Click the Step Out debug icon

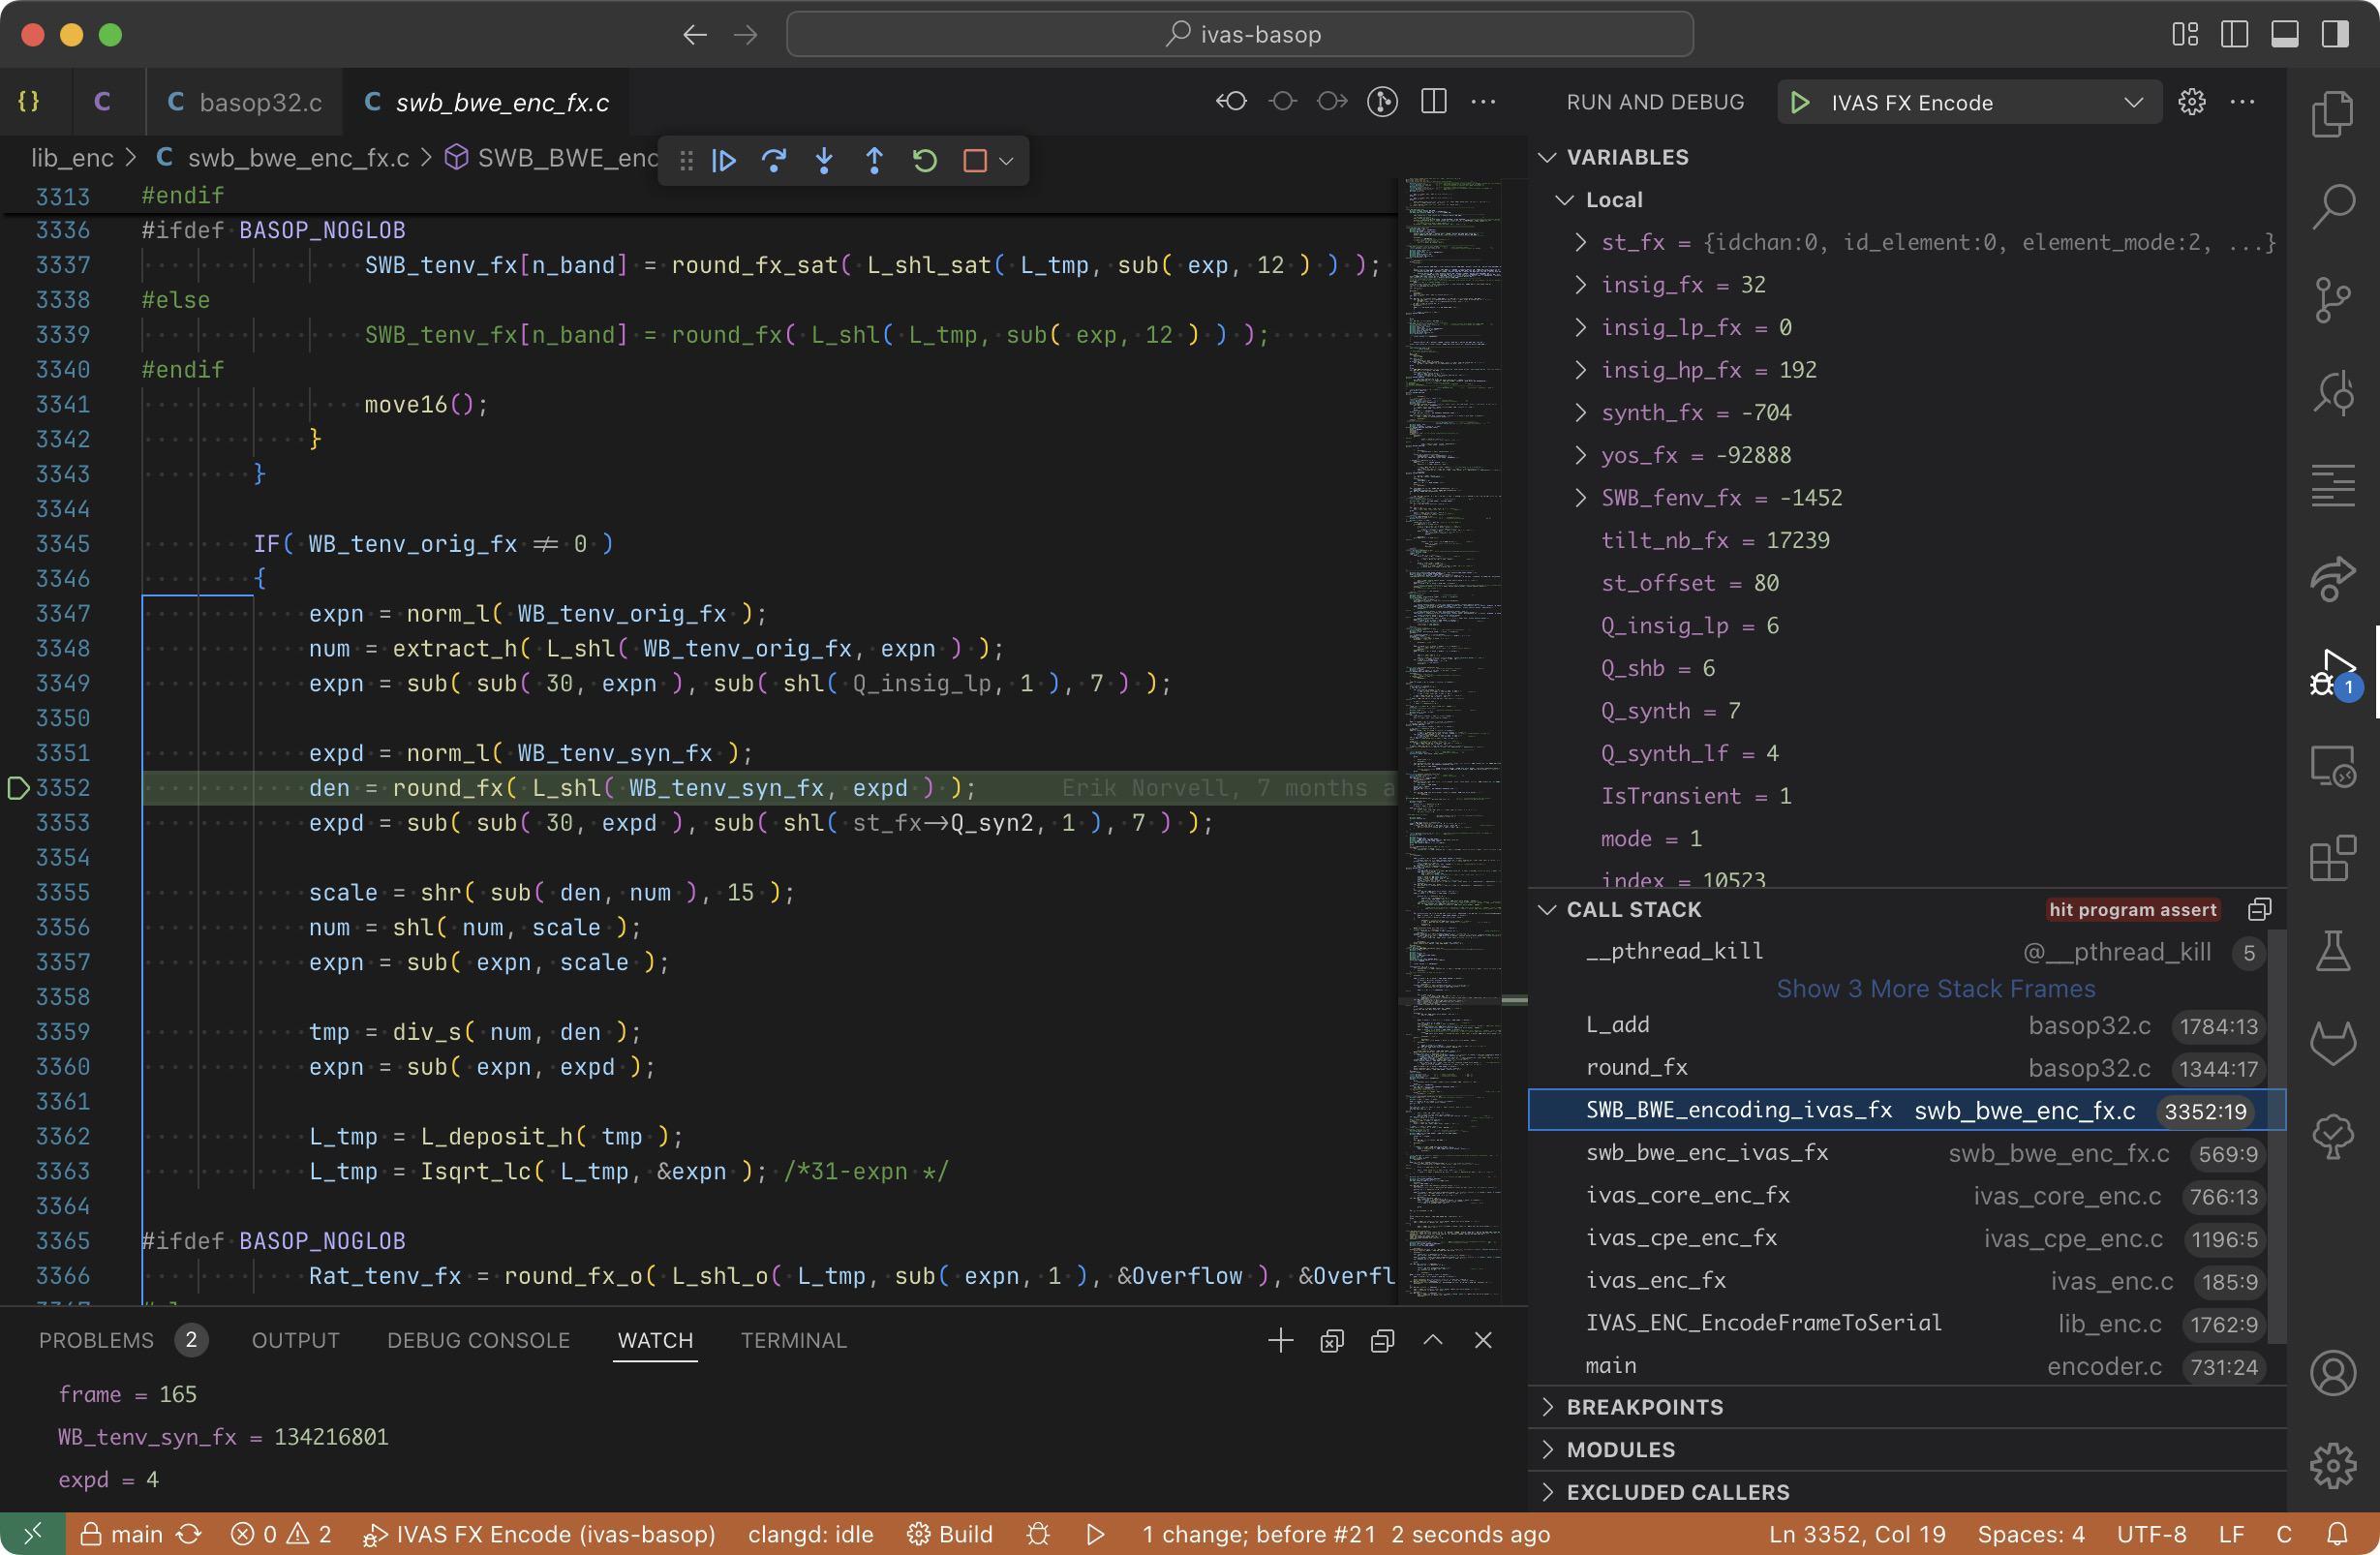coord(874,160)
